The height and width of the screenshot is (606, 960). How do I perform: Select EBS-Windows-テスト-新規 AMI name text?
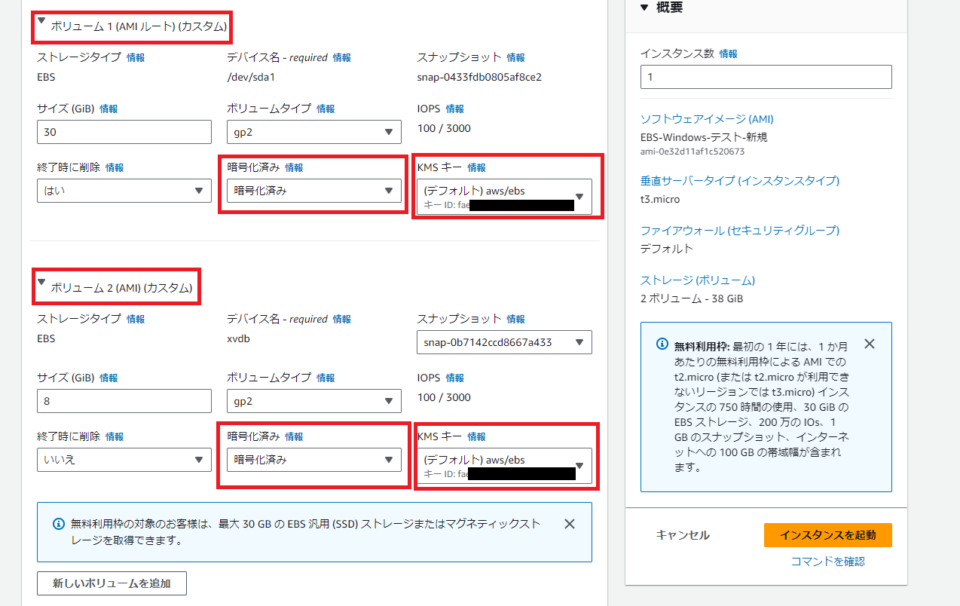(x=703, y=137)
